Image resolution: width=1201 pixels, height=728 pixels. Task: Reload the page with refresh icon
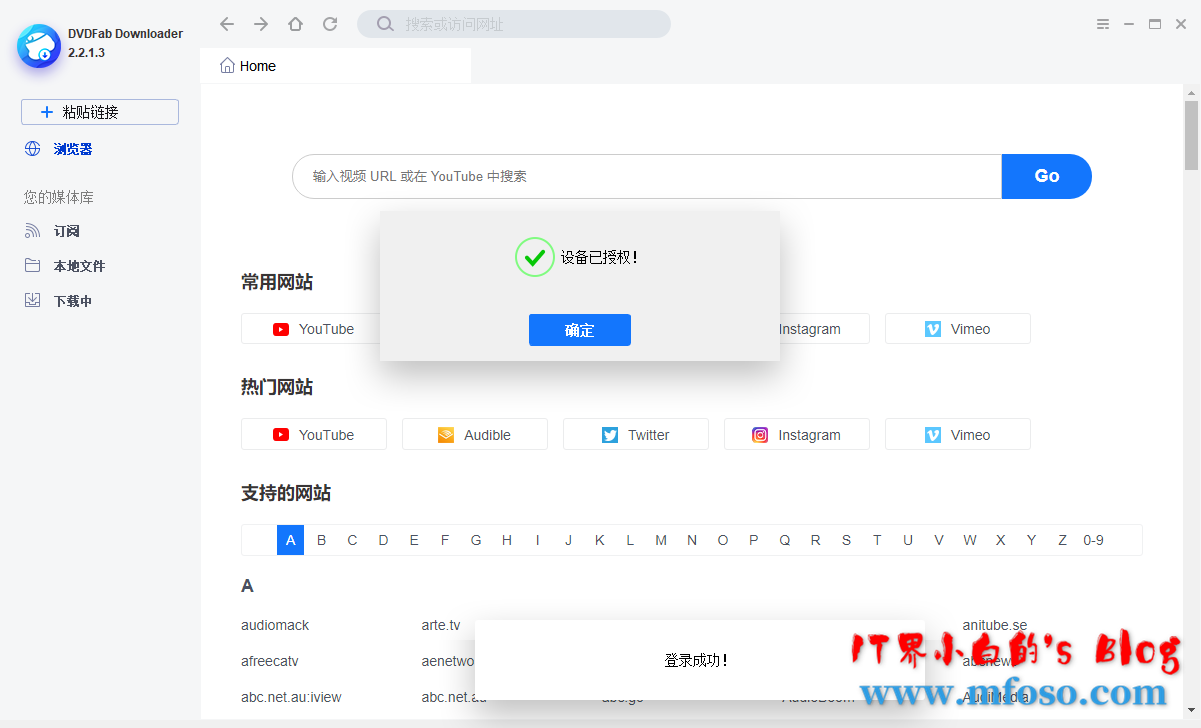[x=330, y=24]
